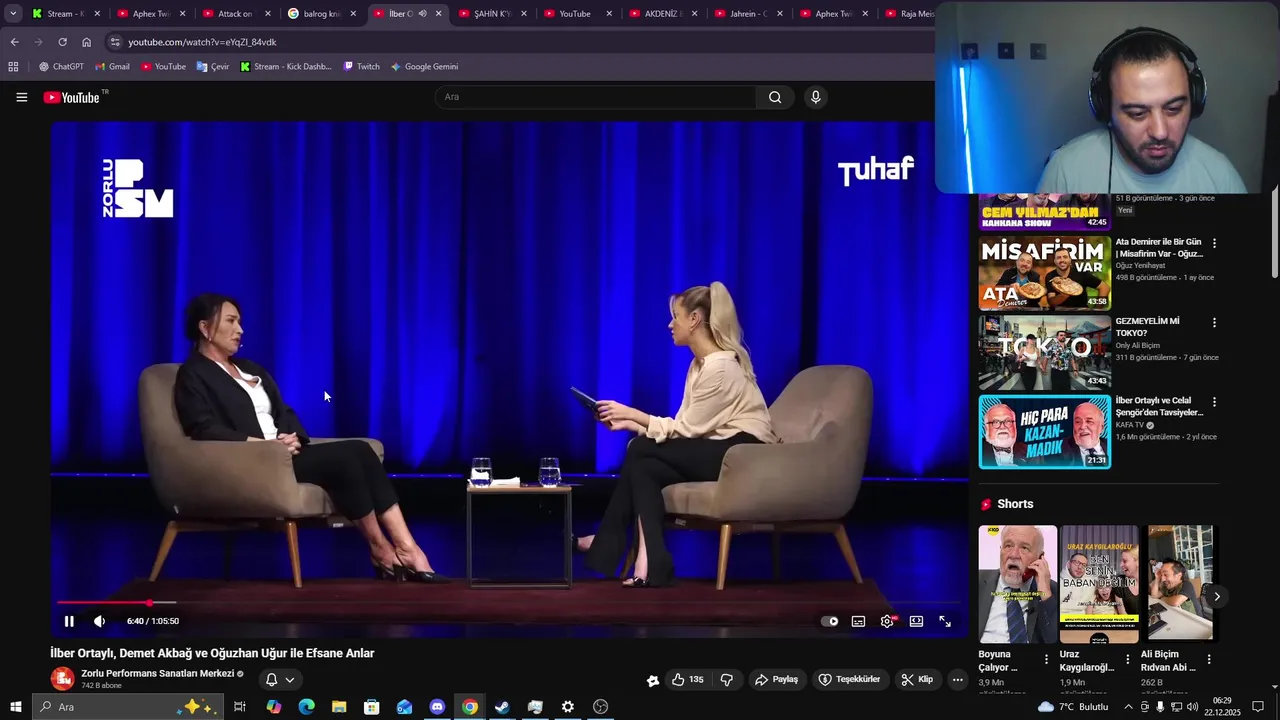Open options for GEZMEYELİM Mİ TOKYO video
The width and height of the screenshot is (1280, 720).
click(x=1214, y=323)
